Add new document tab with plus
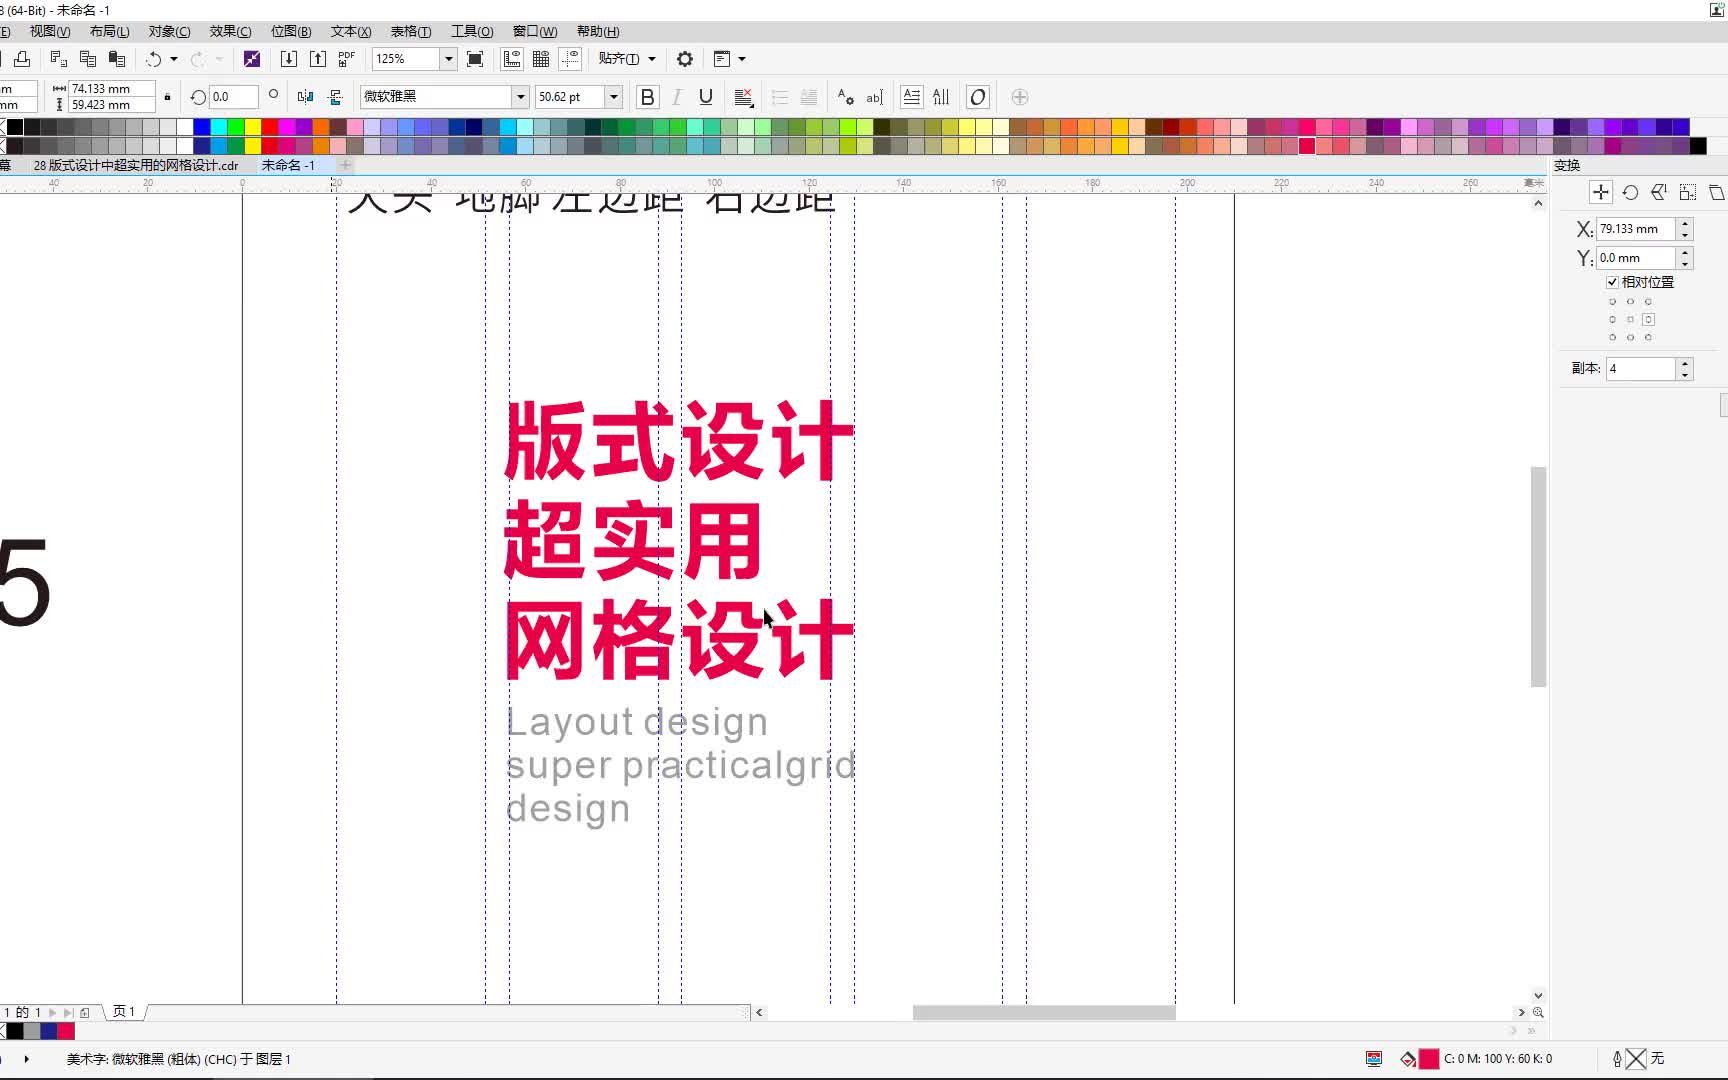 [x=345, y=165]
